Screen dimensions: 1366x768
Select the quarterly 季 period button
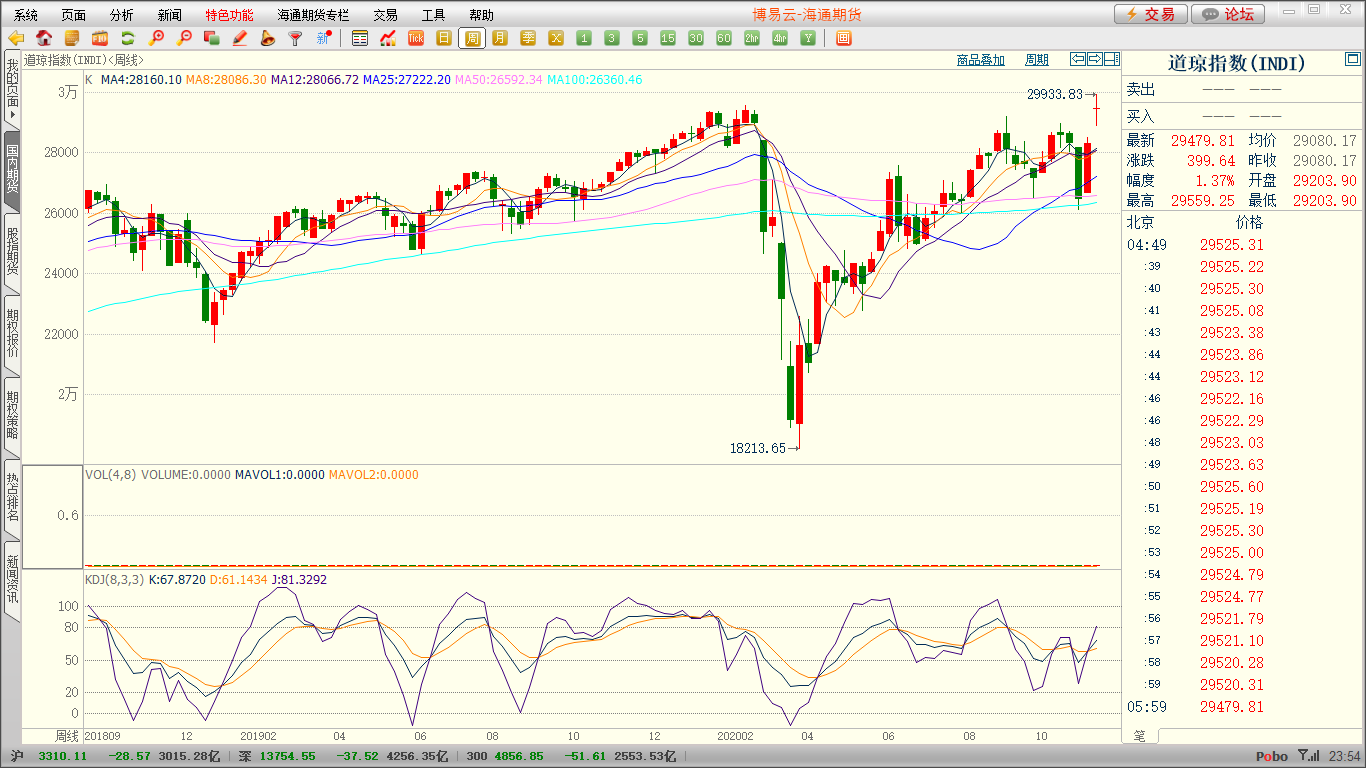[528, 38]
